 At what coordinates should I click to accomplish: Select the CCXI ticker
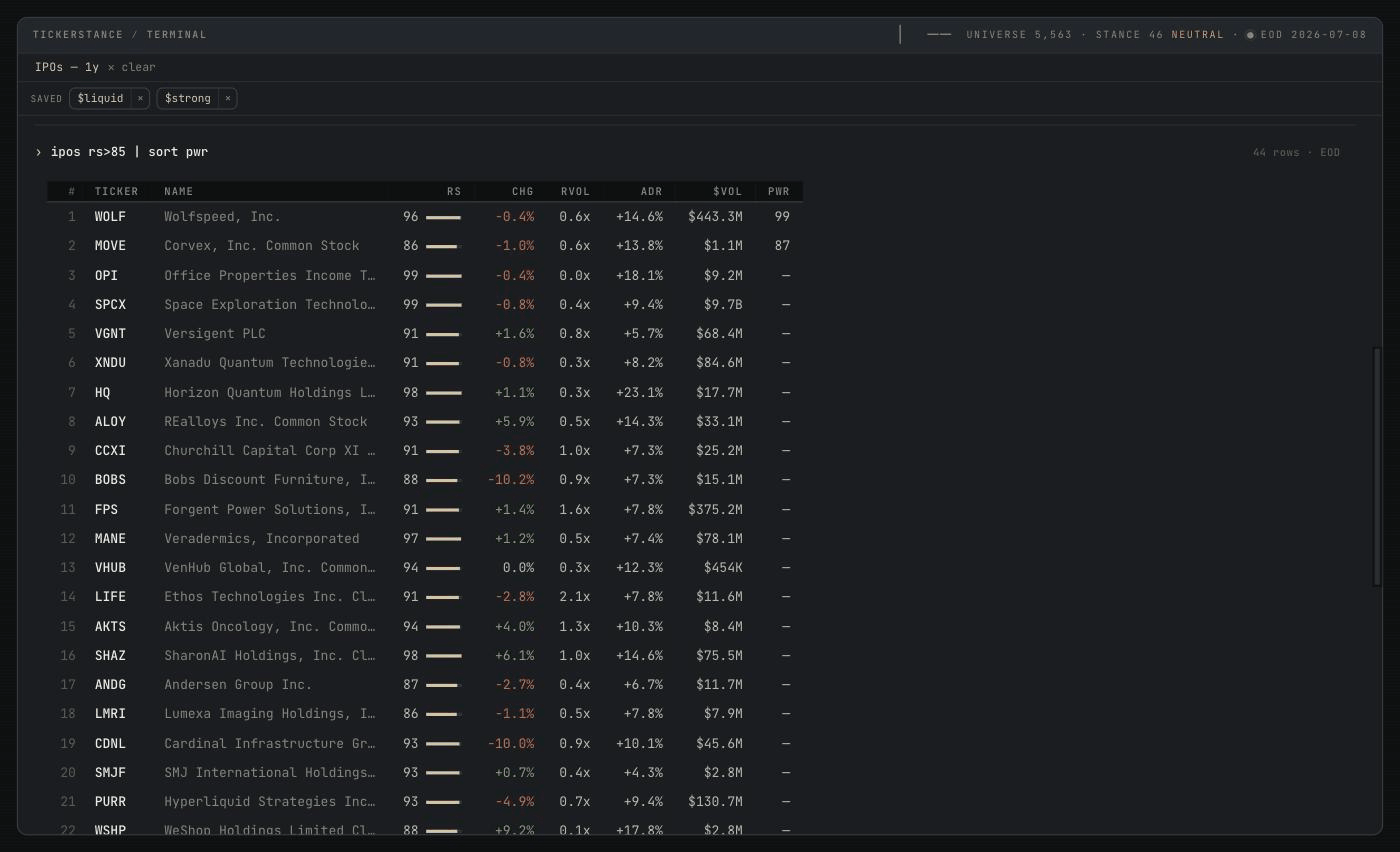click(110, 451)
